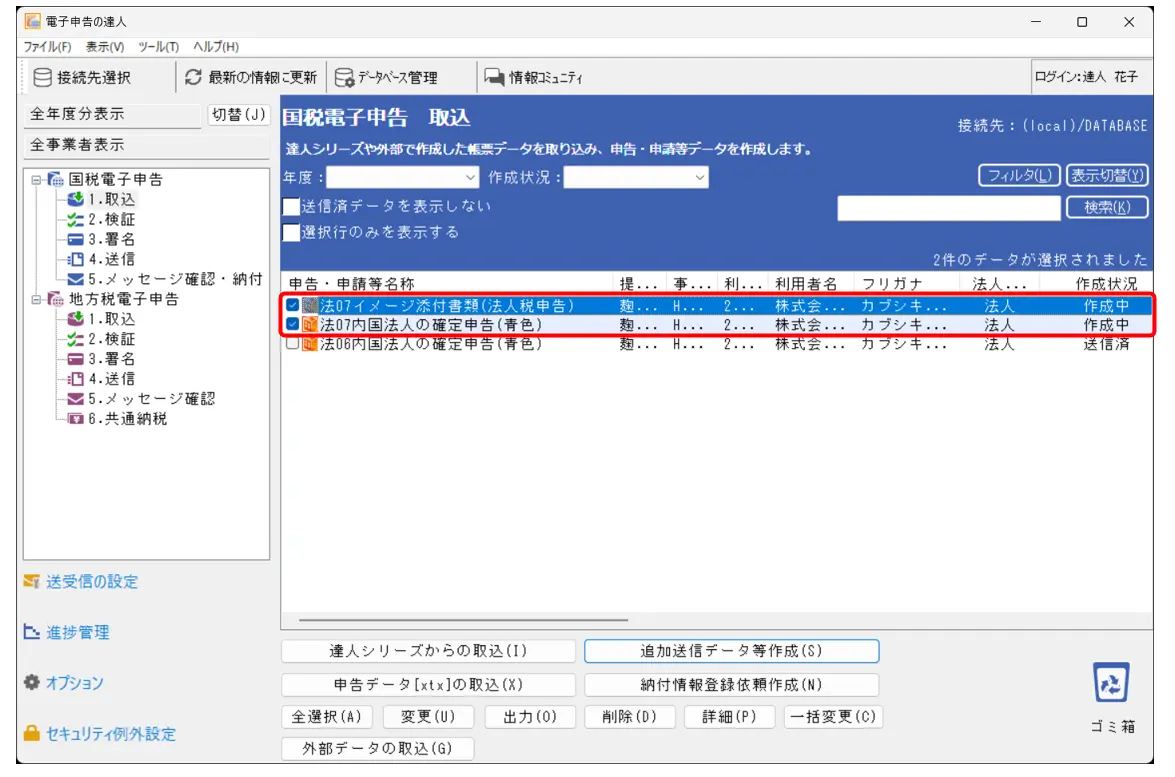This screenshot has width=1175, height=777.
Task: Toggle 選択行のみを表示する checkbox
Action: (291, 233)
